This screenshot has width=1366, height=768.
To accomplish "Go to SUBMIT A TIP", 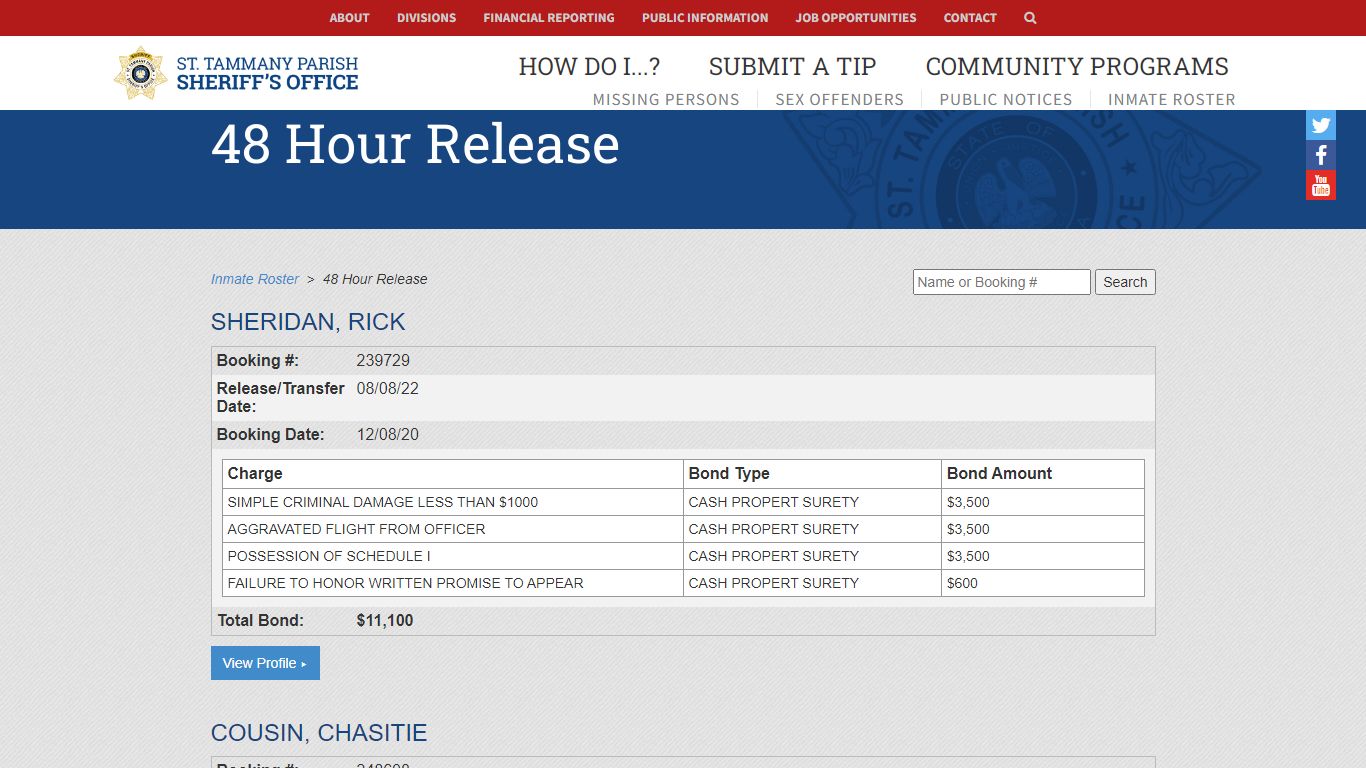I will [793, 67].
